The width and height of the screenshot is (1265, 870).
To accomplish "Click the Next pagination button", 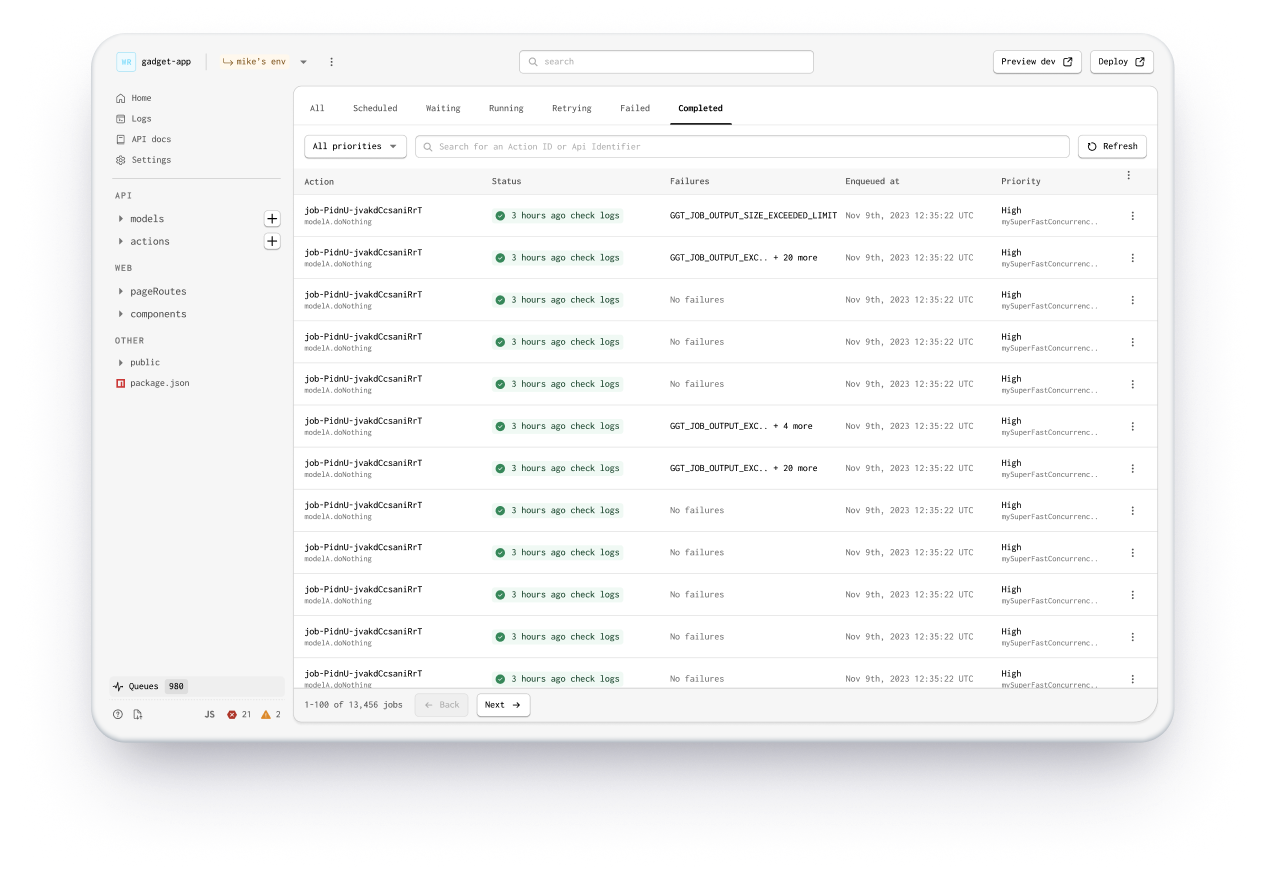I will 503,705.
